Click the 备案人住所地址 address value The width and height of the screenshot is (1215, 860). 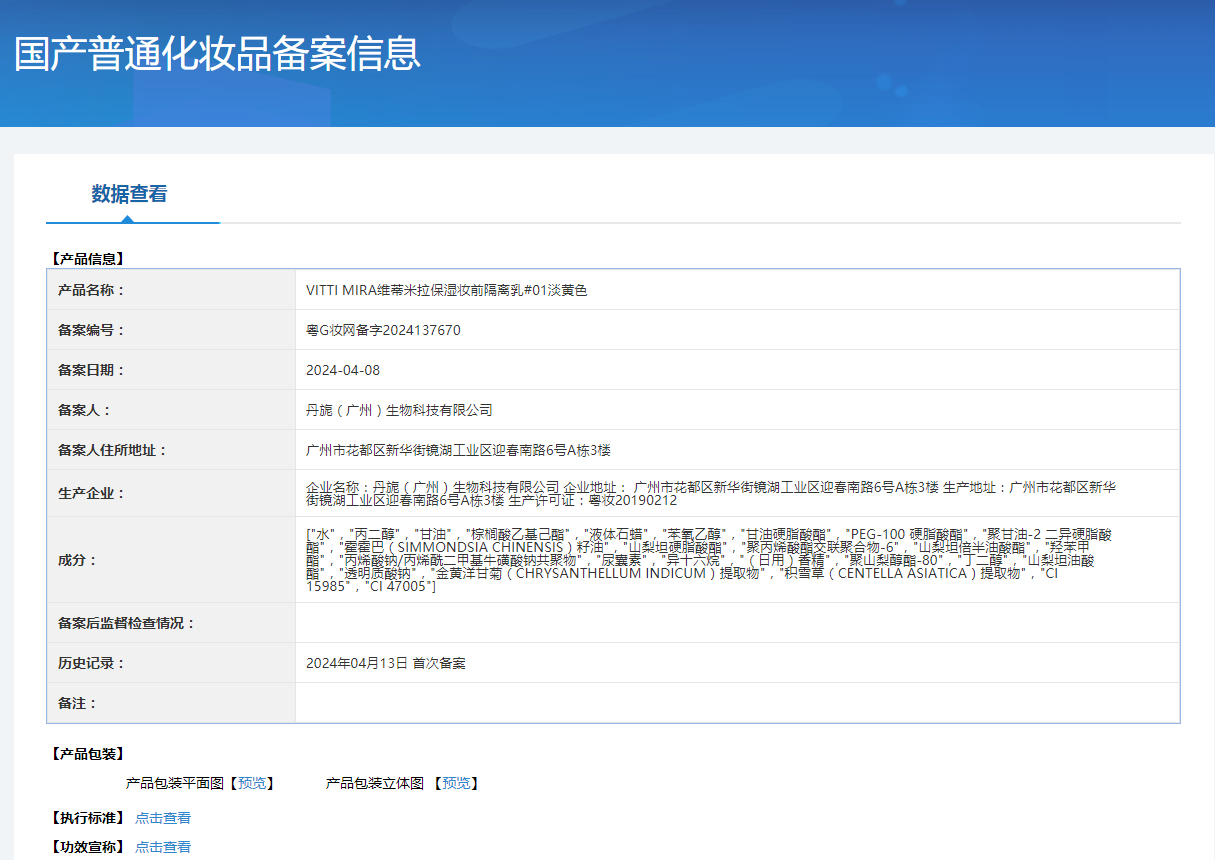[x=458, y=450]
